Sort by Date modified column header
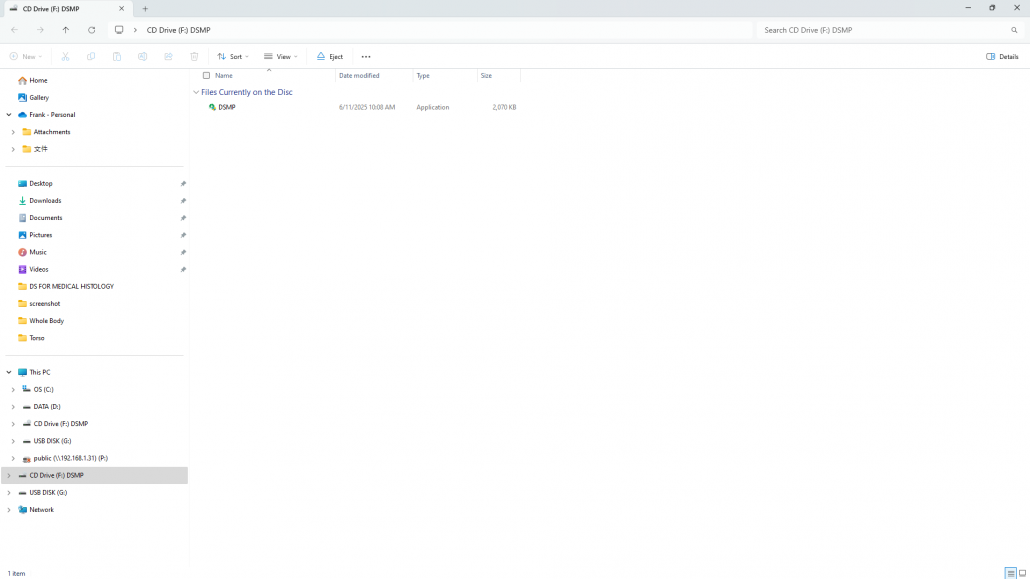Viewport: 1030px width, 579px height. (359, 75)
